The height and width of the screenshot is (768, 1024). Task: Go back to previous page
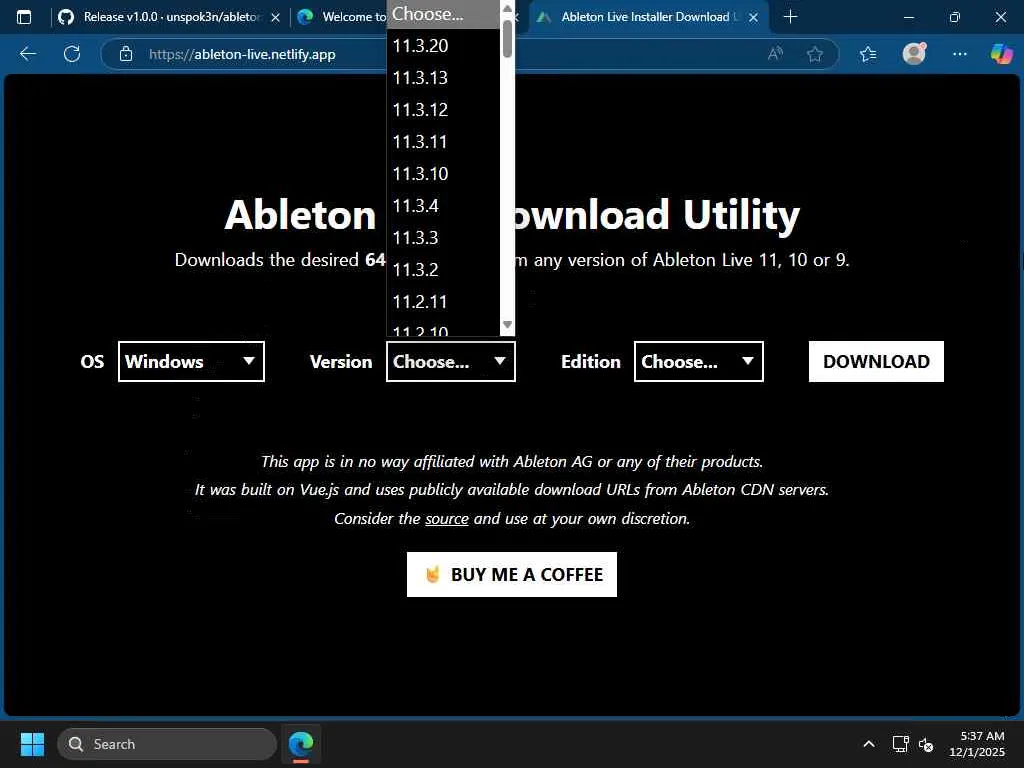(27, 54)
